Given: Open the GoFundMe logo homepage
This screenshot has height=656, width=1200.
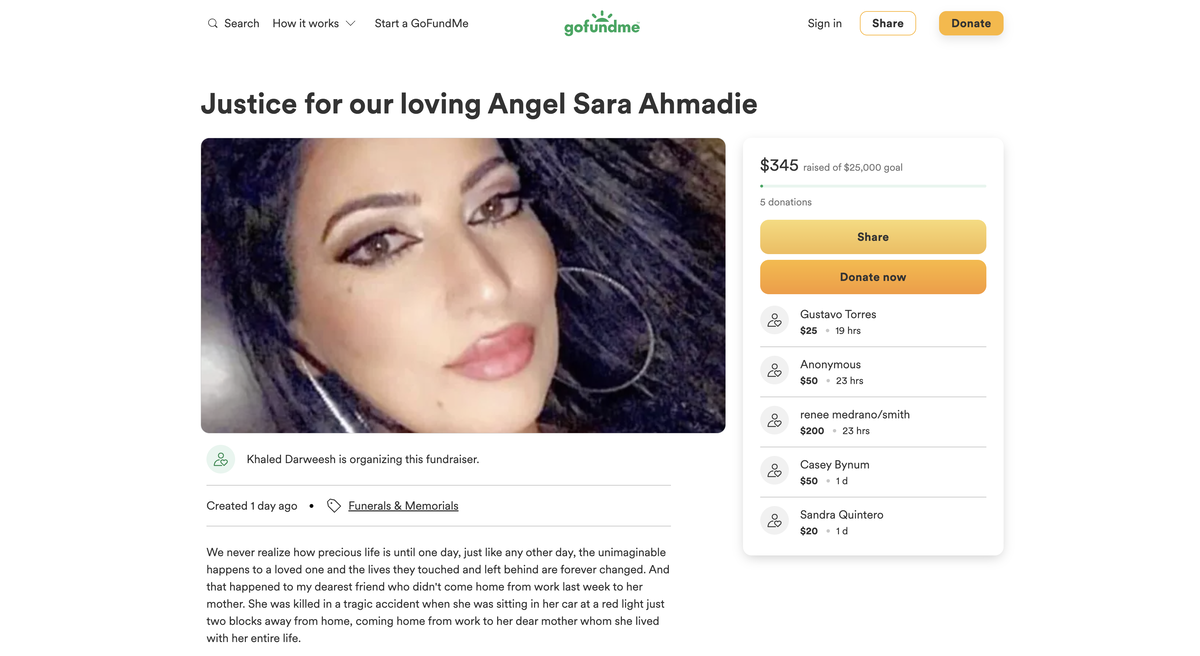Looking at the screenshot, I should pyautogui.click(x=602, y=23).
